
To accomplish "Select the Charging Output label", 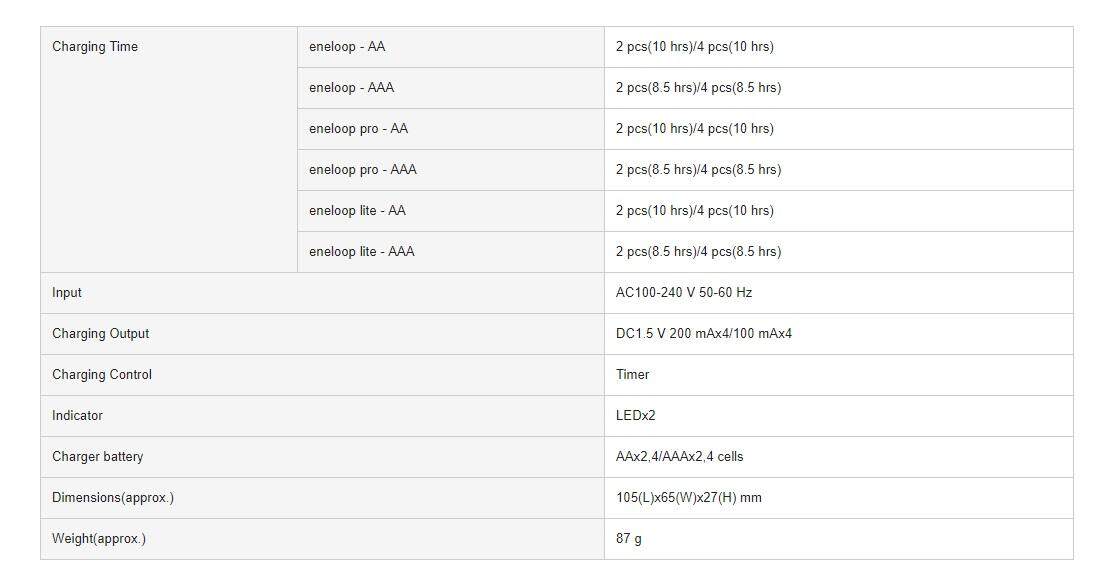I will 101,334.
